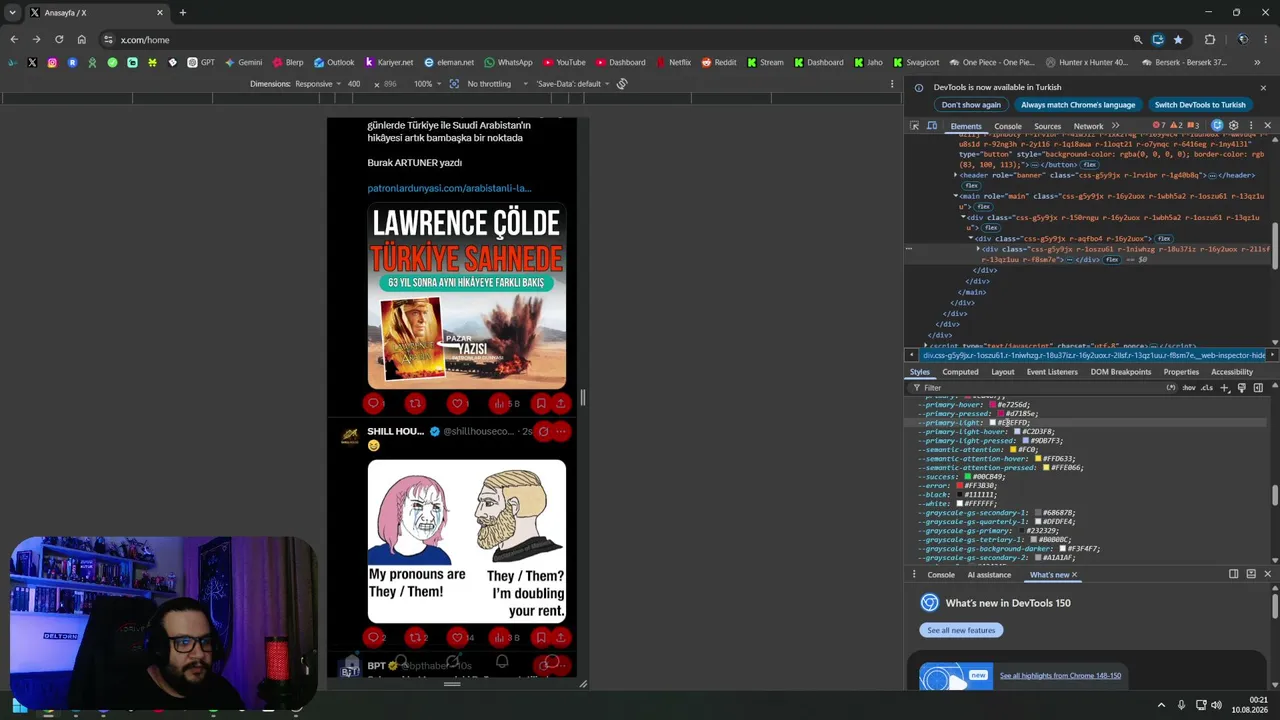This screenshot has height=720, width=1280.
Task: Open color picker for --error red swatch
Action: click(959, 486)
